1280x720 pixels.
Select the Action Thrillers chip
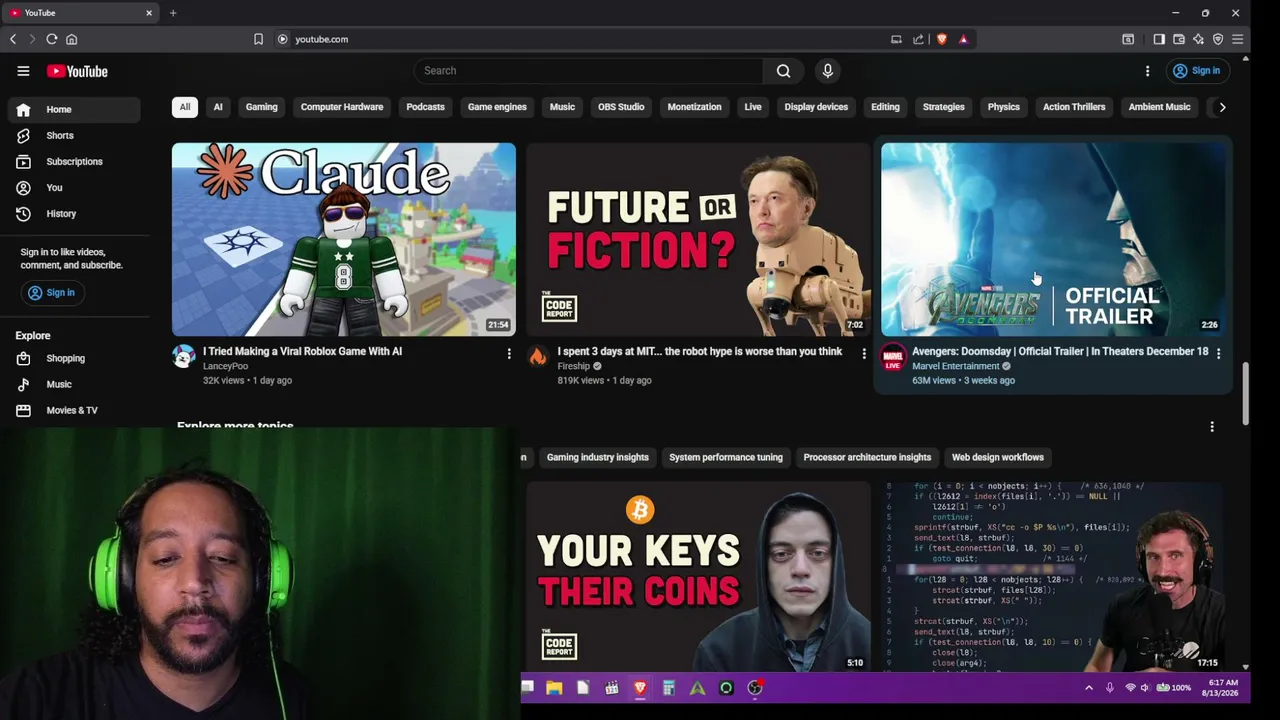[x=1074, y=107]
